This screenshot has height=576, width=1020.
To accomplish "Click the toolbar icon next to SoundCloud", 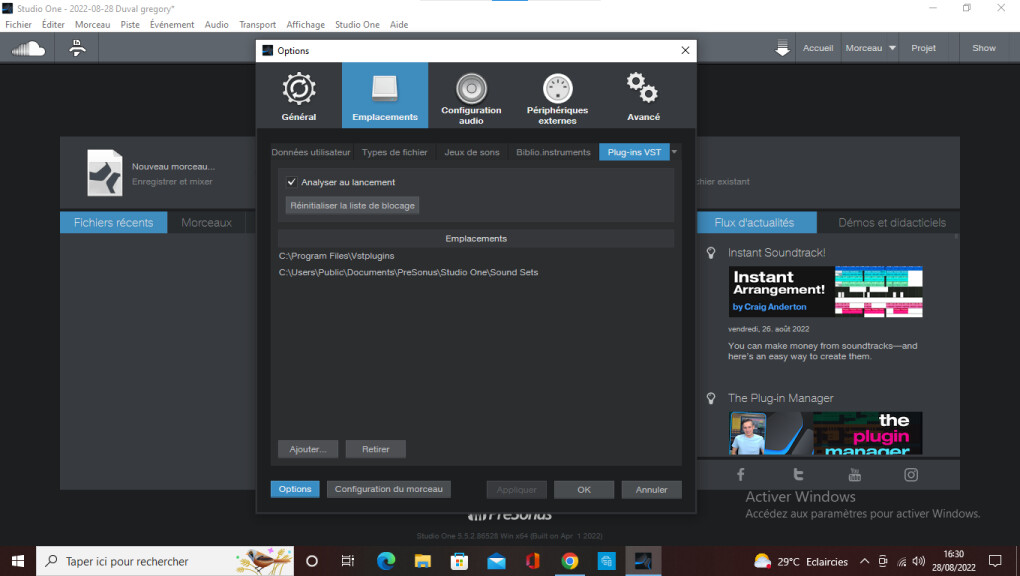I will [x=77, y=48].
